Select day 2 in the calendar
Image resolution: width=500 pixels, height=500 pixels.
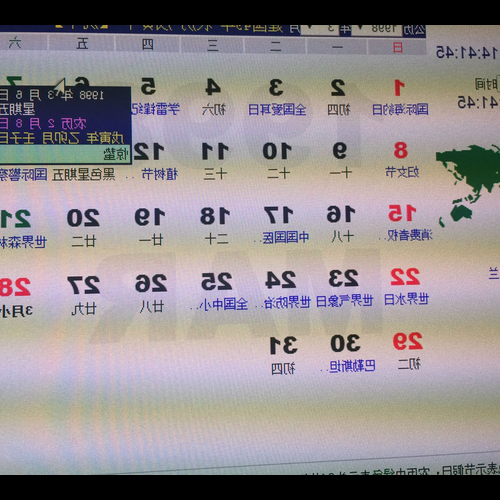[x=338, y=88]
